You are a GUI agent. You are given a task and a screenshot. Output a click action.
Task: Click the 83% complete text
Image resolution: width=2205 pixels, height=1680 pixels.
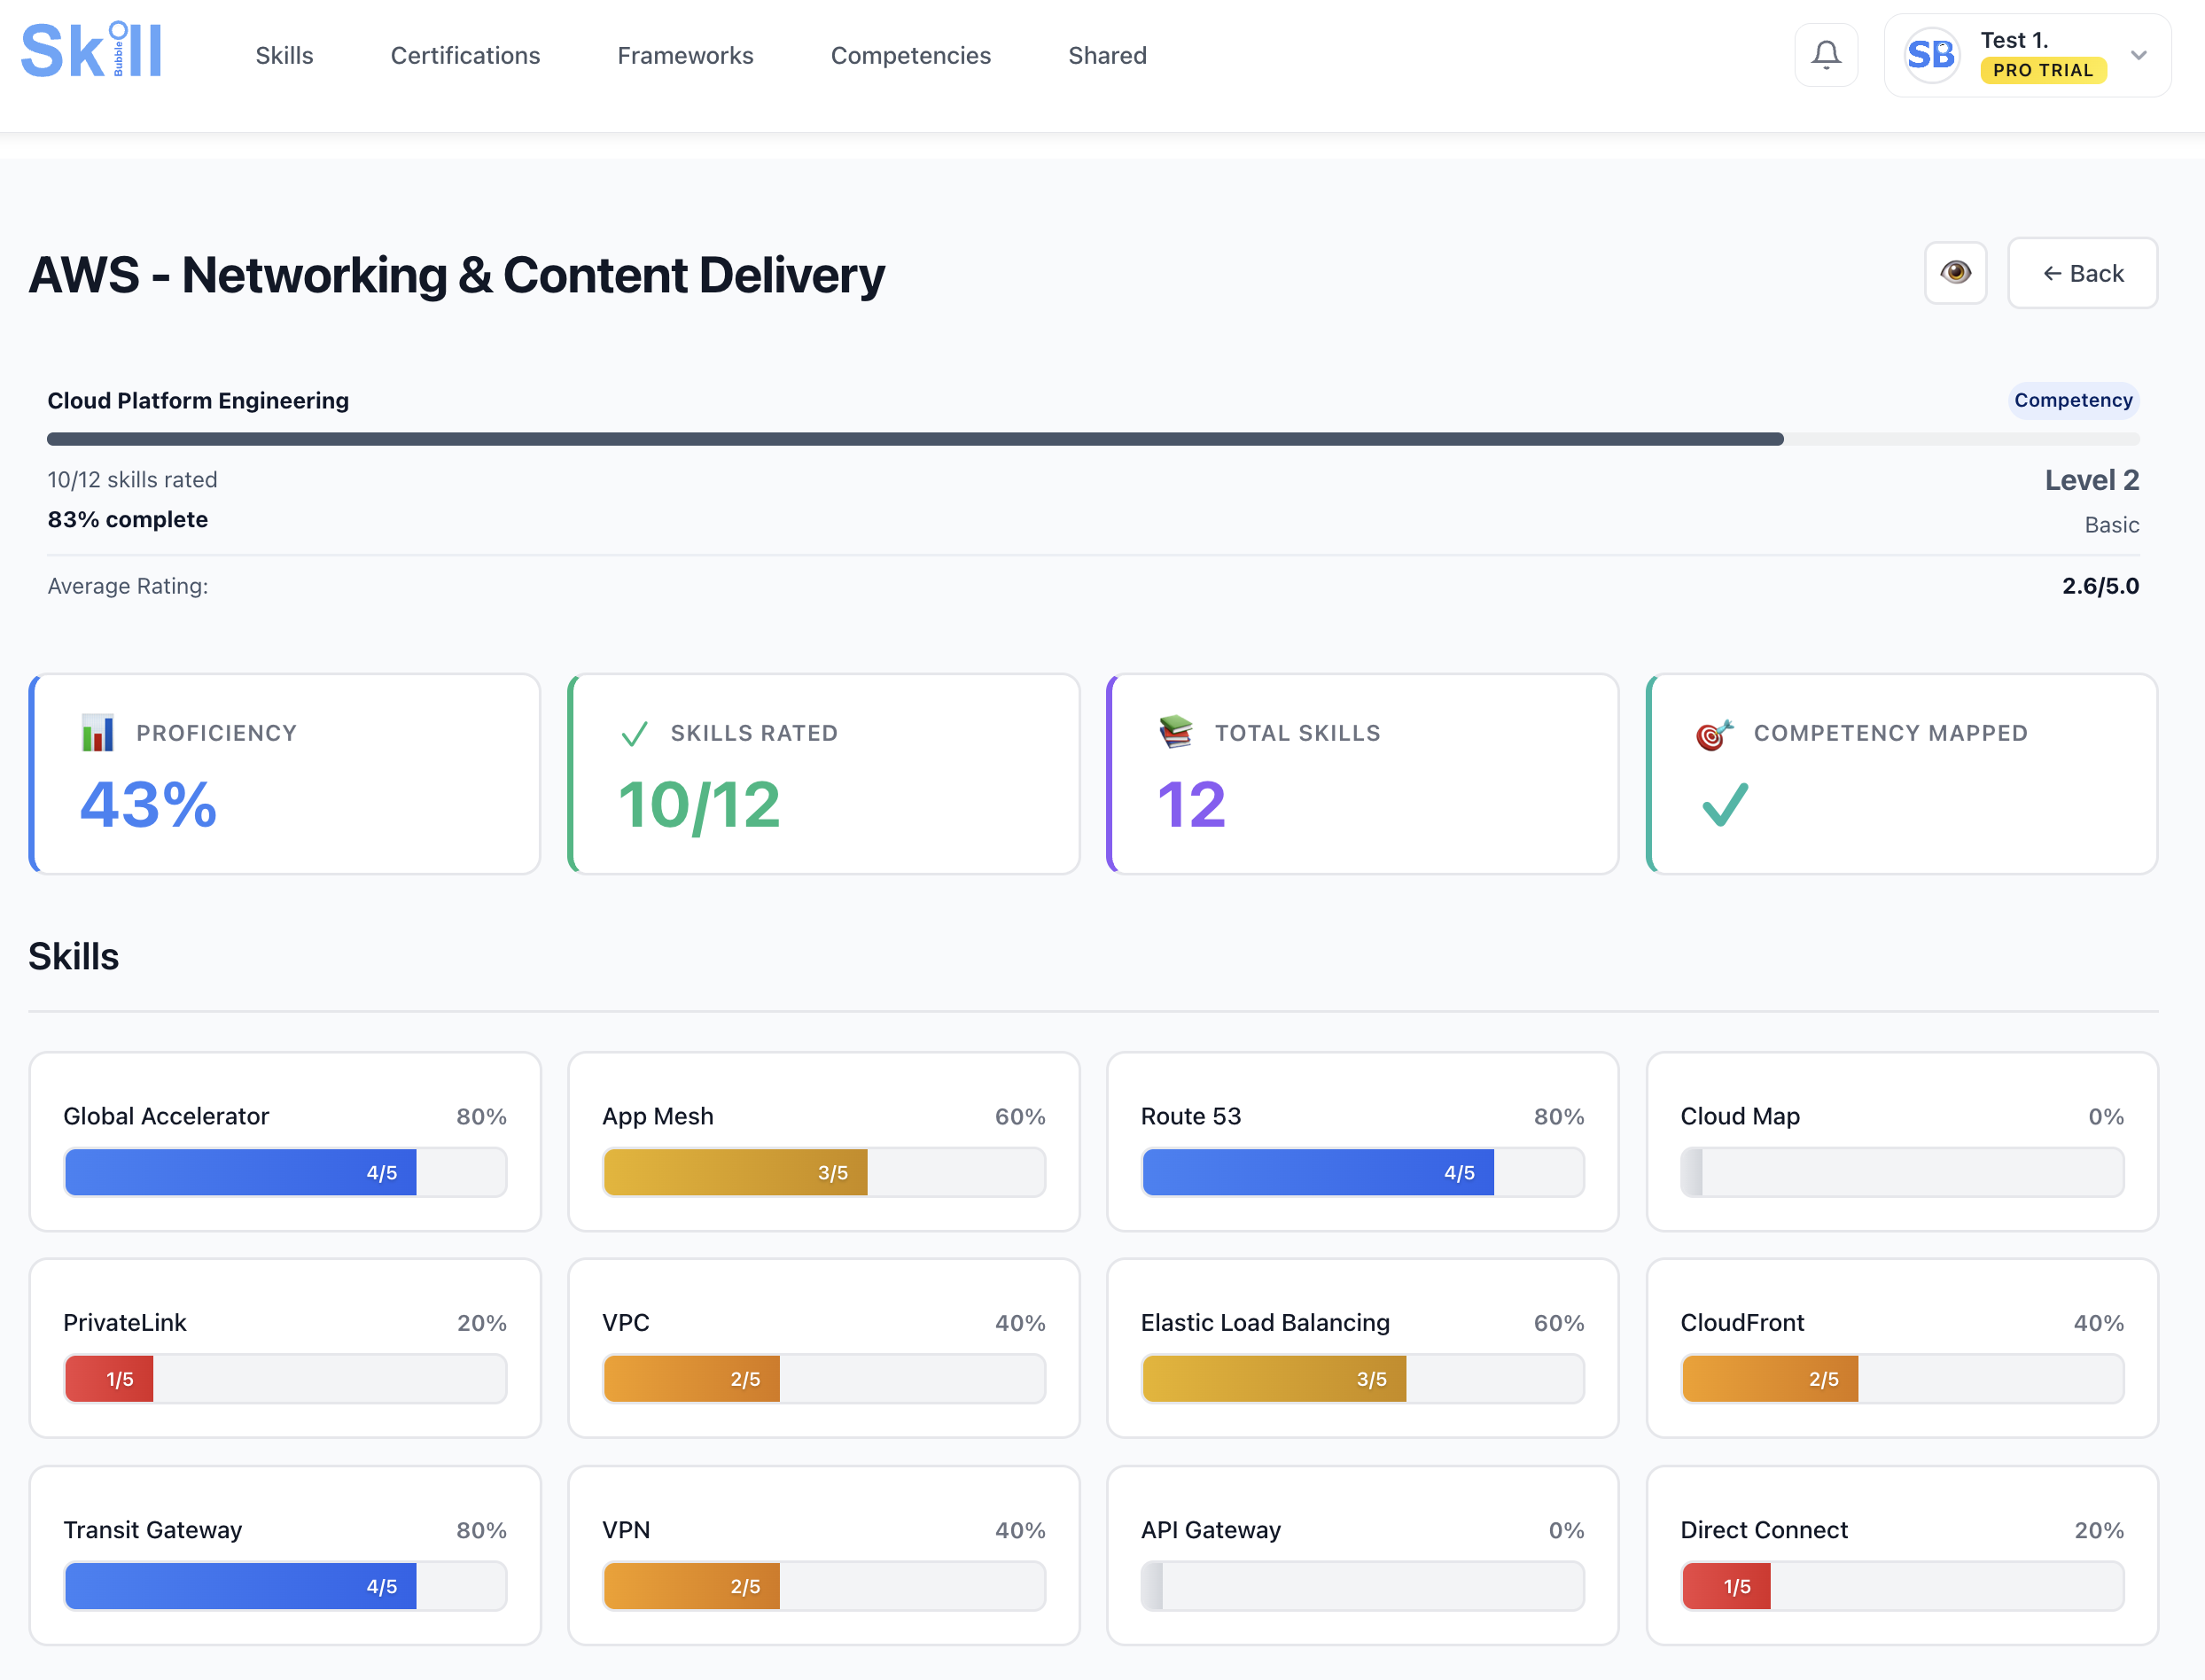point(128,519)
